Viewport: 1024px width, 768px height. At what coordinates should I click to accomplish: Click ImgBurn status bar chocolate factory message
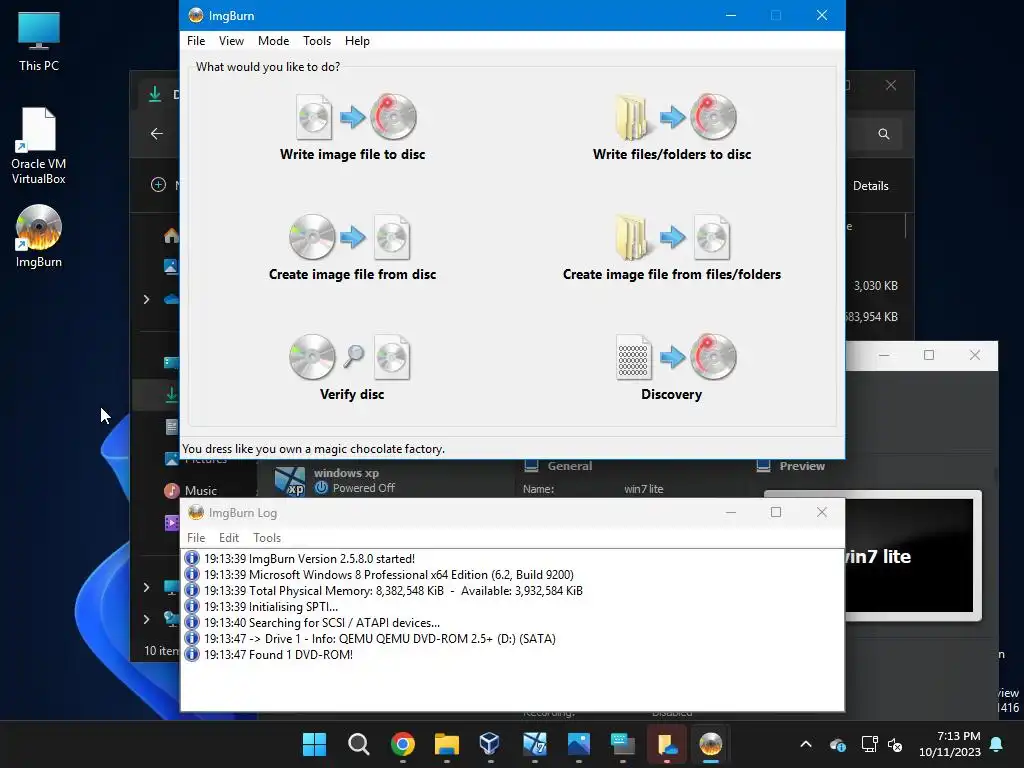[313, 449]
